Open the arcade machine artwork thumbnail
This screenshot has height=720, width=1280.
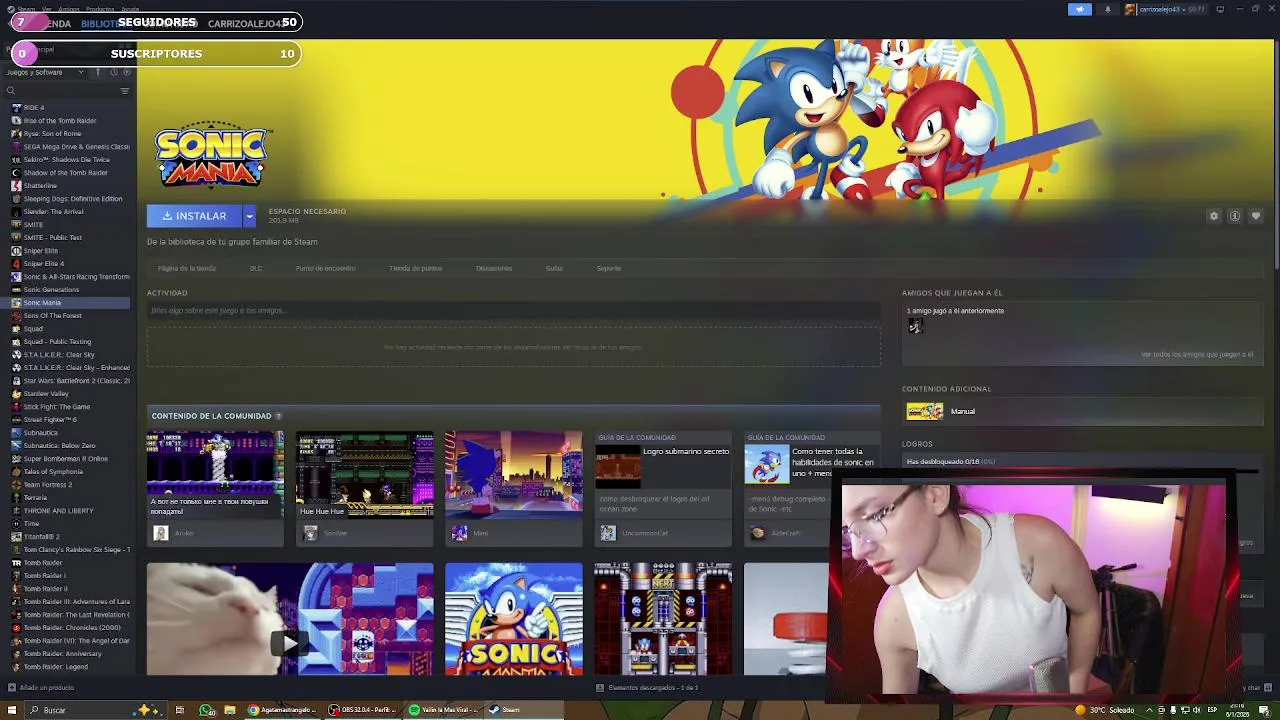tap(663, 619)
